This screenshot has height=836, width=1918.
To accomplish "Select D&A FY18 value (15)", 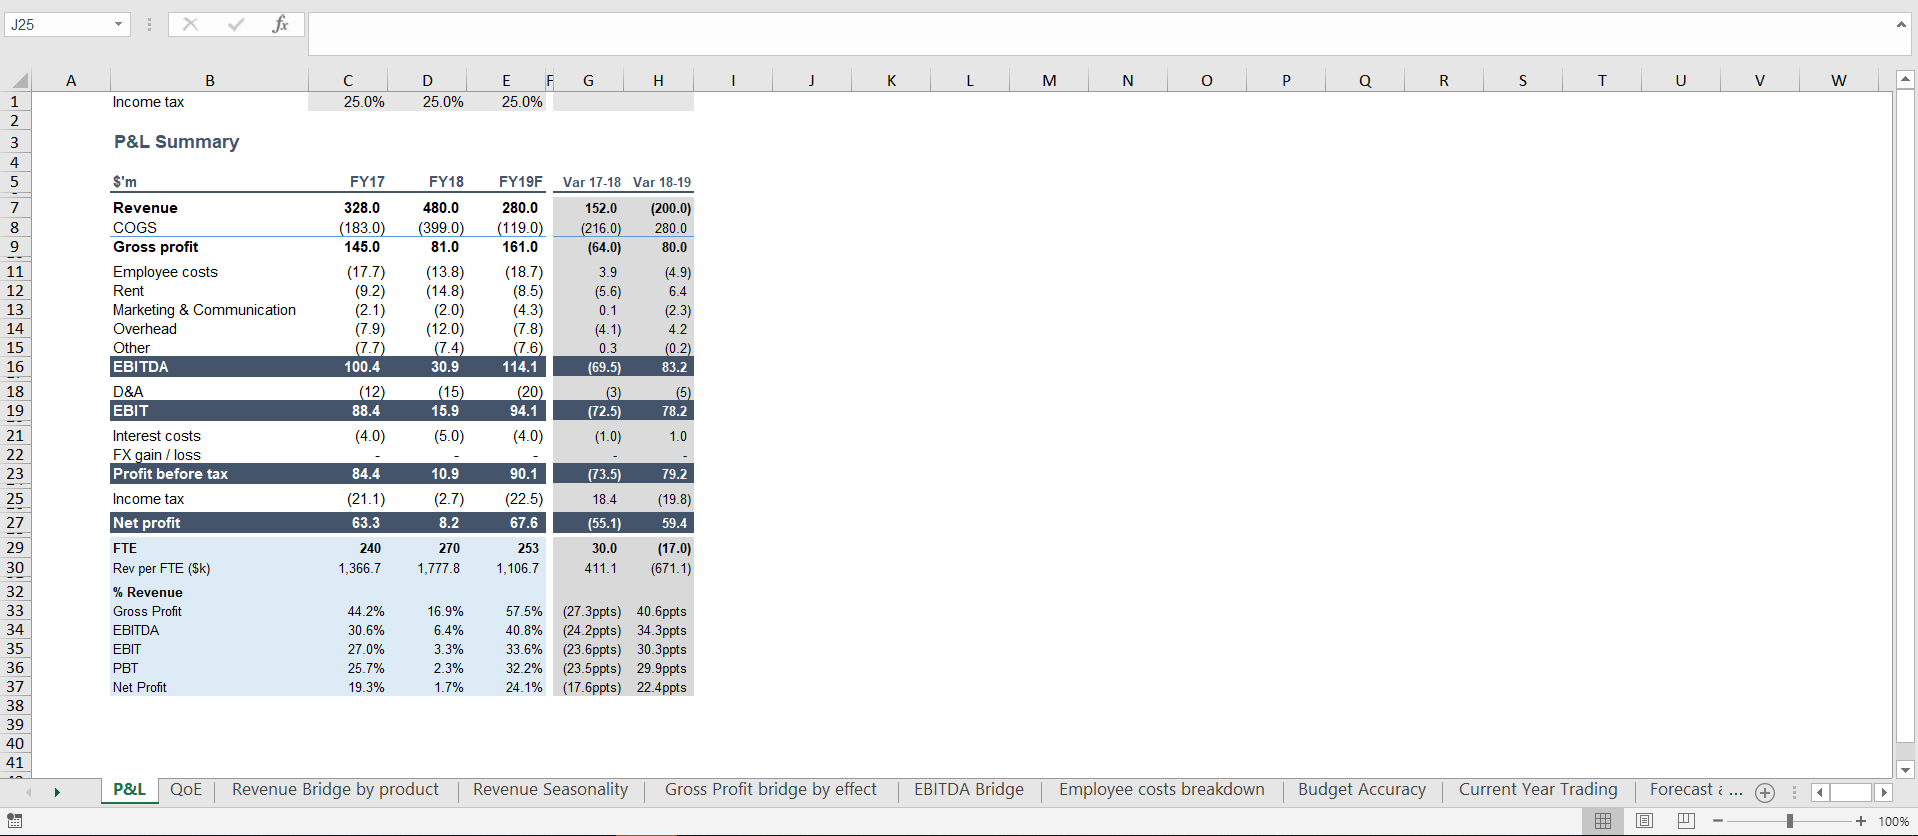I will pyautogui.click(x=450, y=392).
